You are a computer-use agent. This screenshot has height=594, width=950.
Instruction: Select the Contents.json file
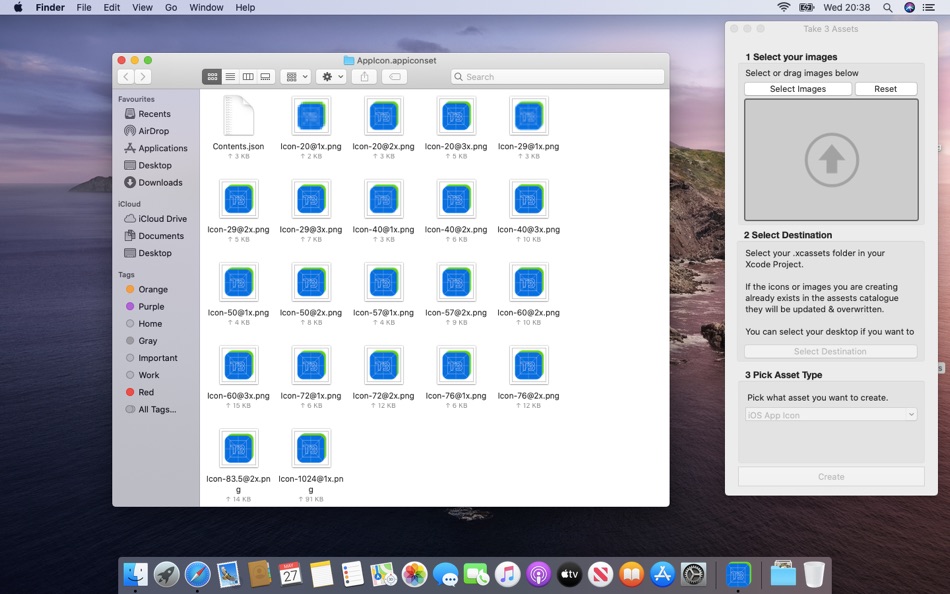238,117
